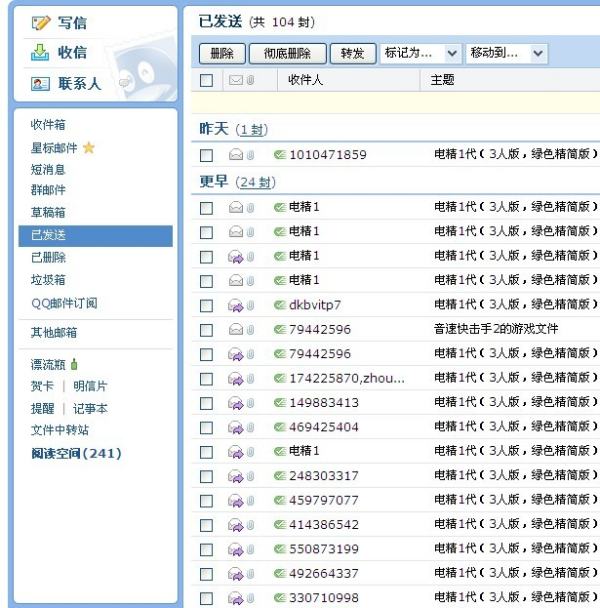Click the 转发 button
The width and height of the screenshot is (600, 608).
[x=352, y=53]
